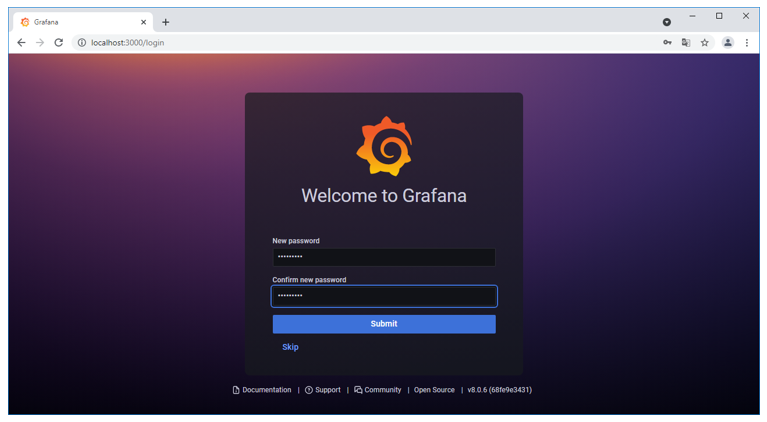Focus the New password field
This screenshot has width=767, height=422.
tap(384, 257)
